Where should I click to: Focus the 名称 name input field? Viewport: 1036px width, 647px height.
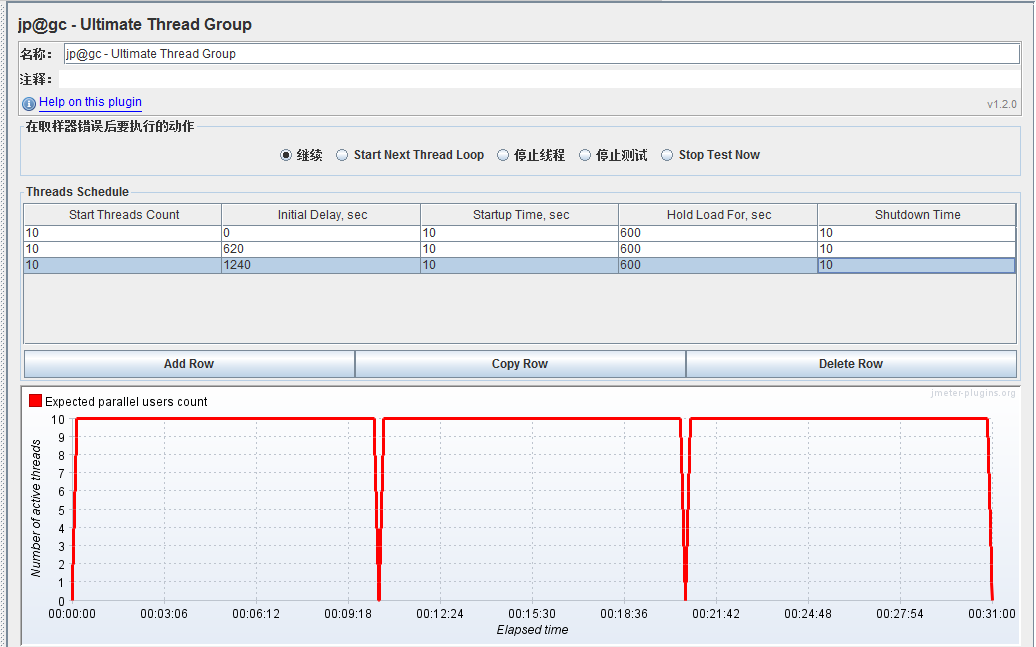(x=542, y=54)
